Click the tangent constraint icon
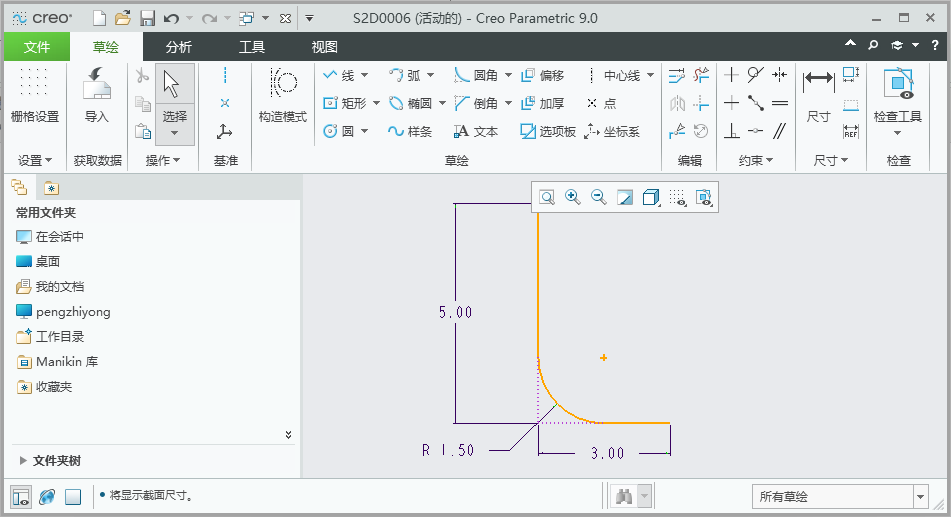 click(x=755, y=75)
